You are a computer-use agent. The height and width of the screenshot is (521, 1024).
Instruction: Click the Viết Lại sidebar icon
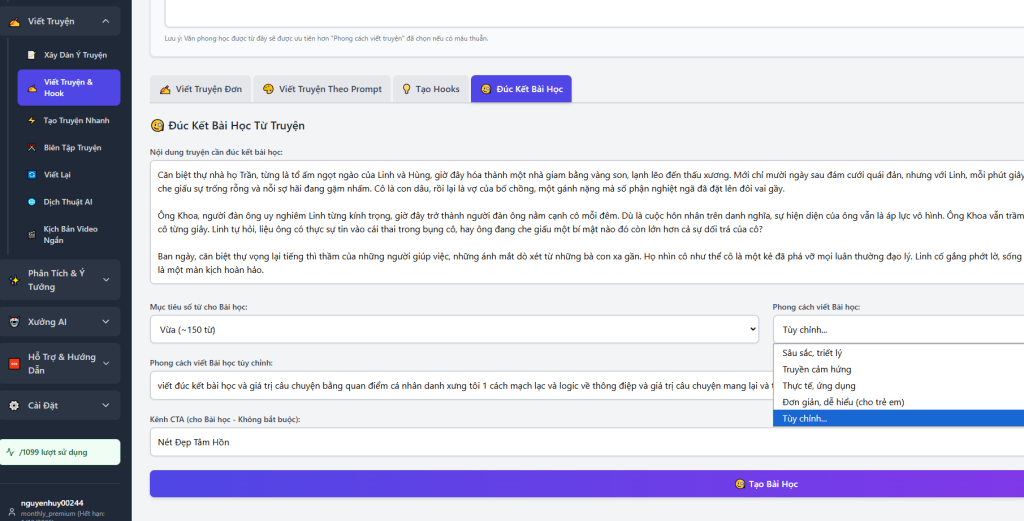pos(31,174)
